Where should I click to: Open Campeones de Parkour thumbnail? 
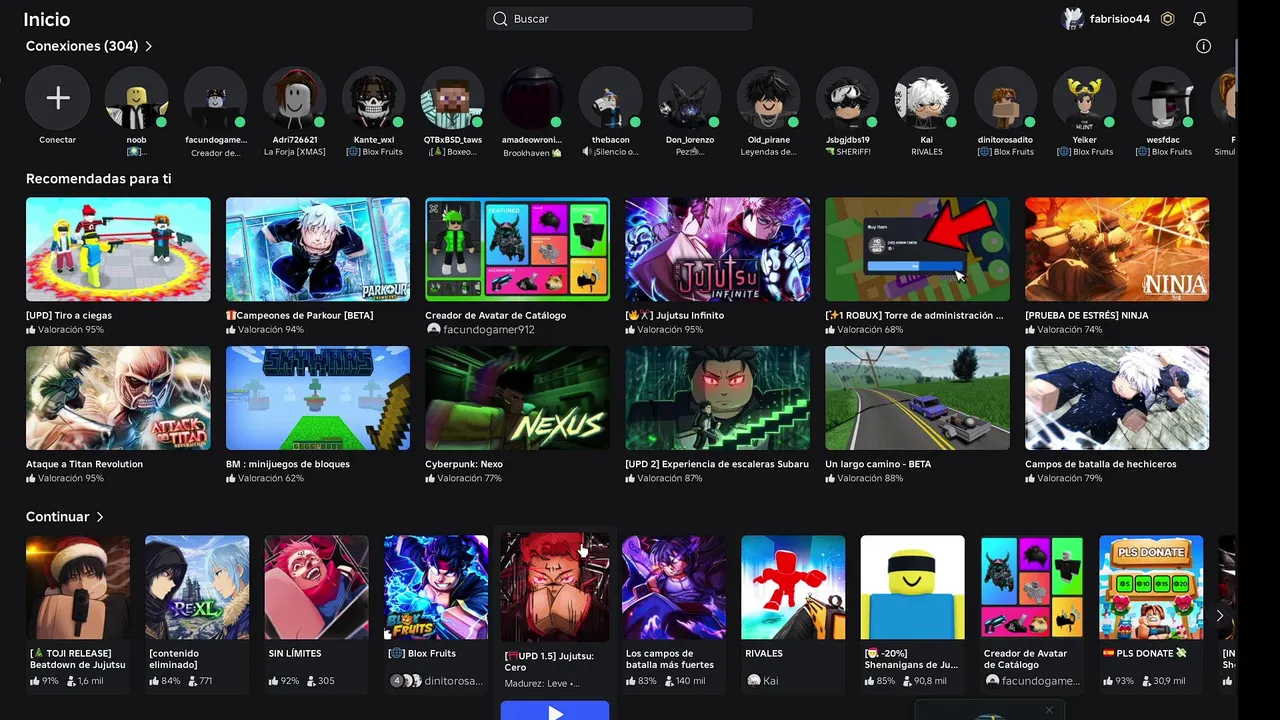(x=318, y=249)
